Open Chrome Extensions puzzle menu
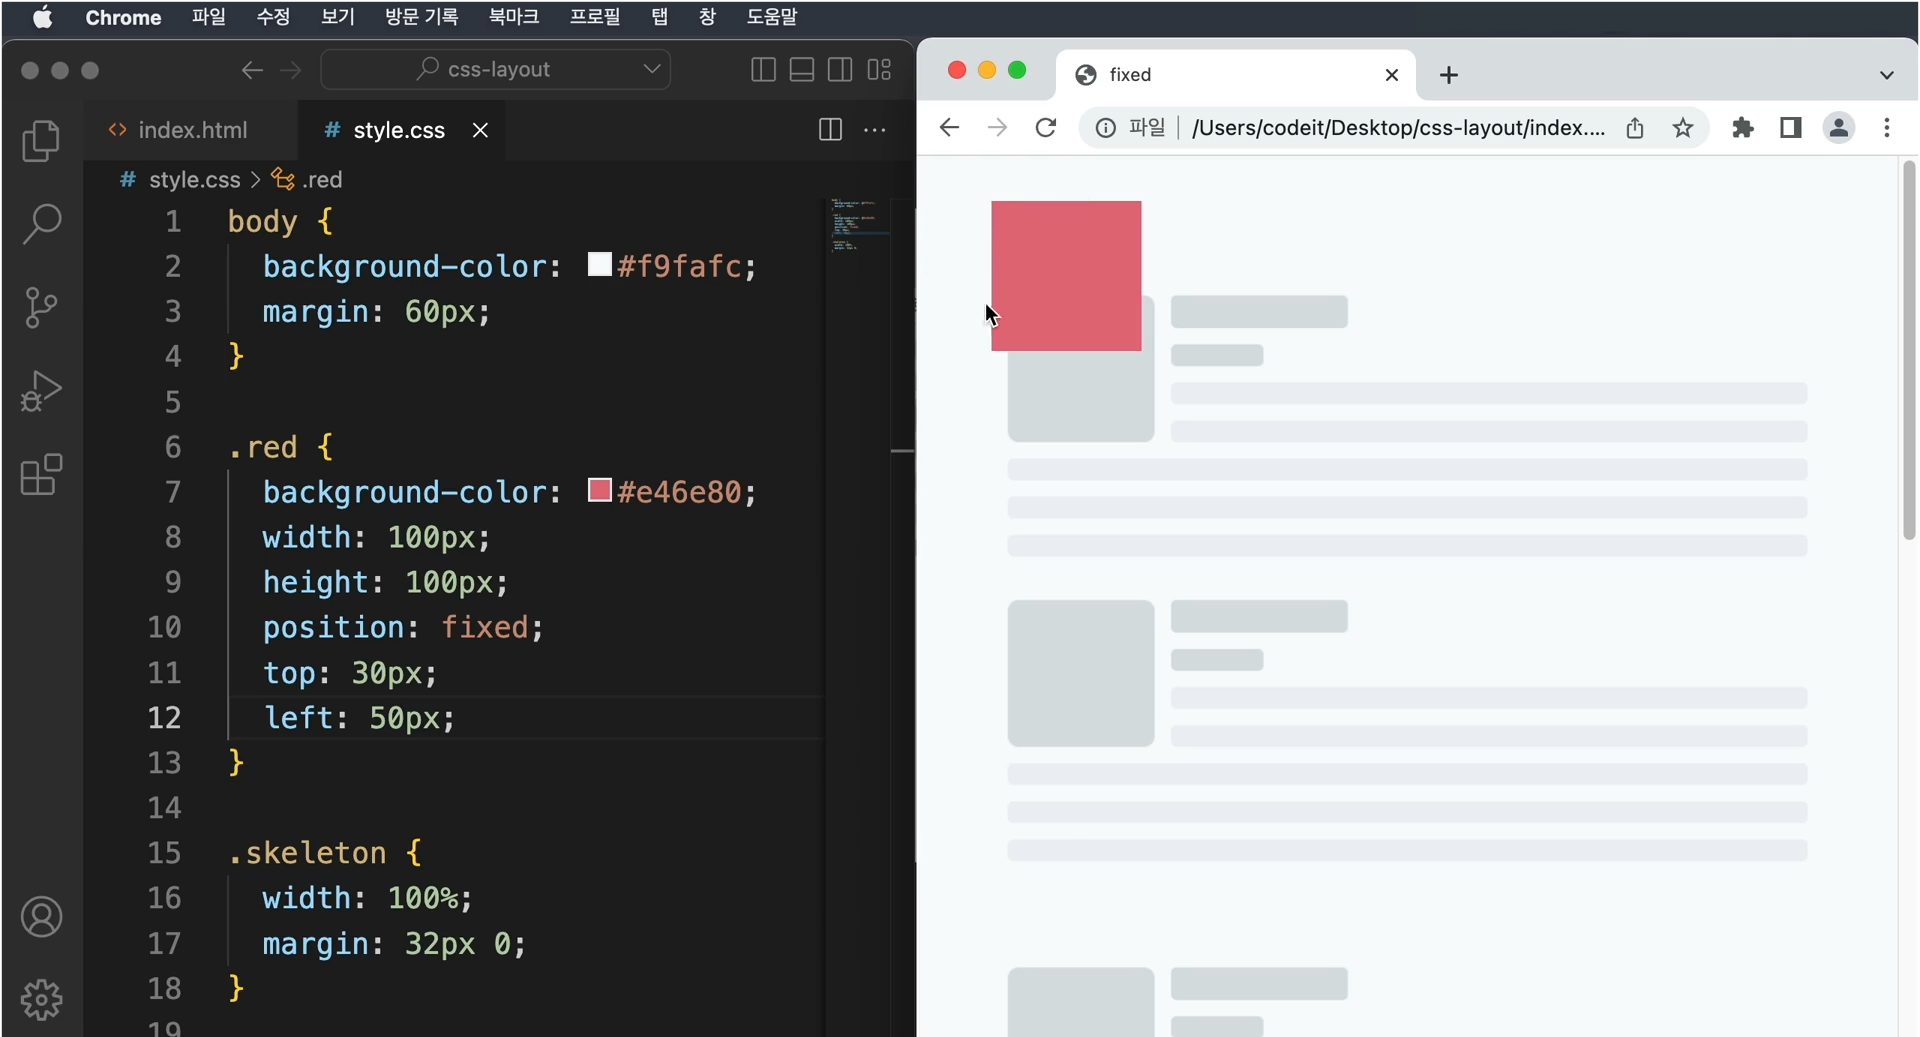Screen dimensions: 1920x1037 click(1743, 128)
